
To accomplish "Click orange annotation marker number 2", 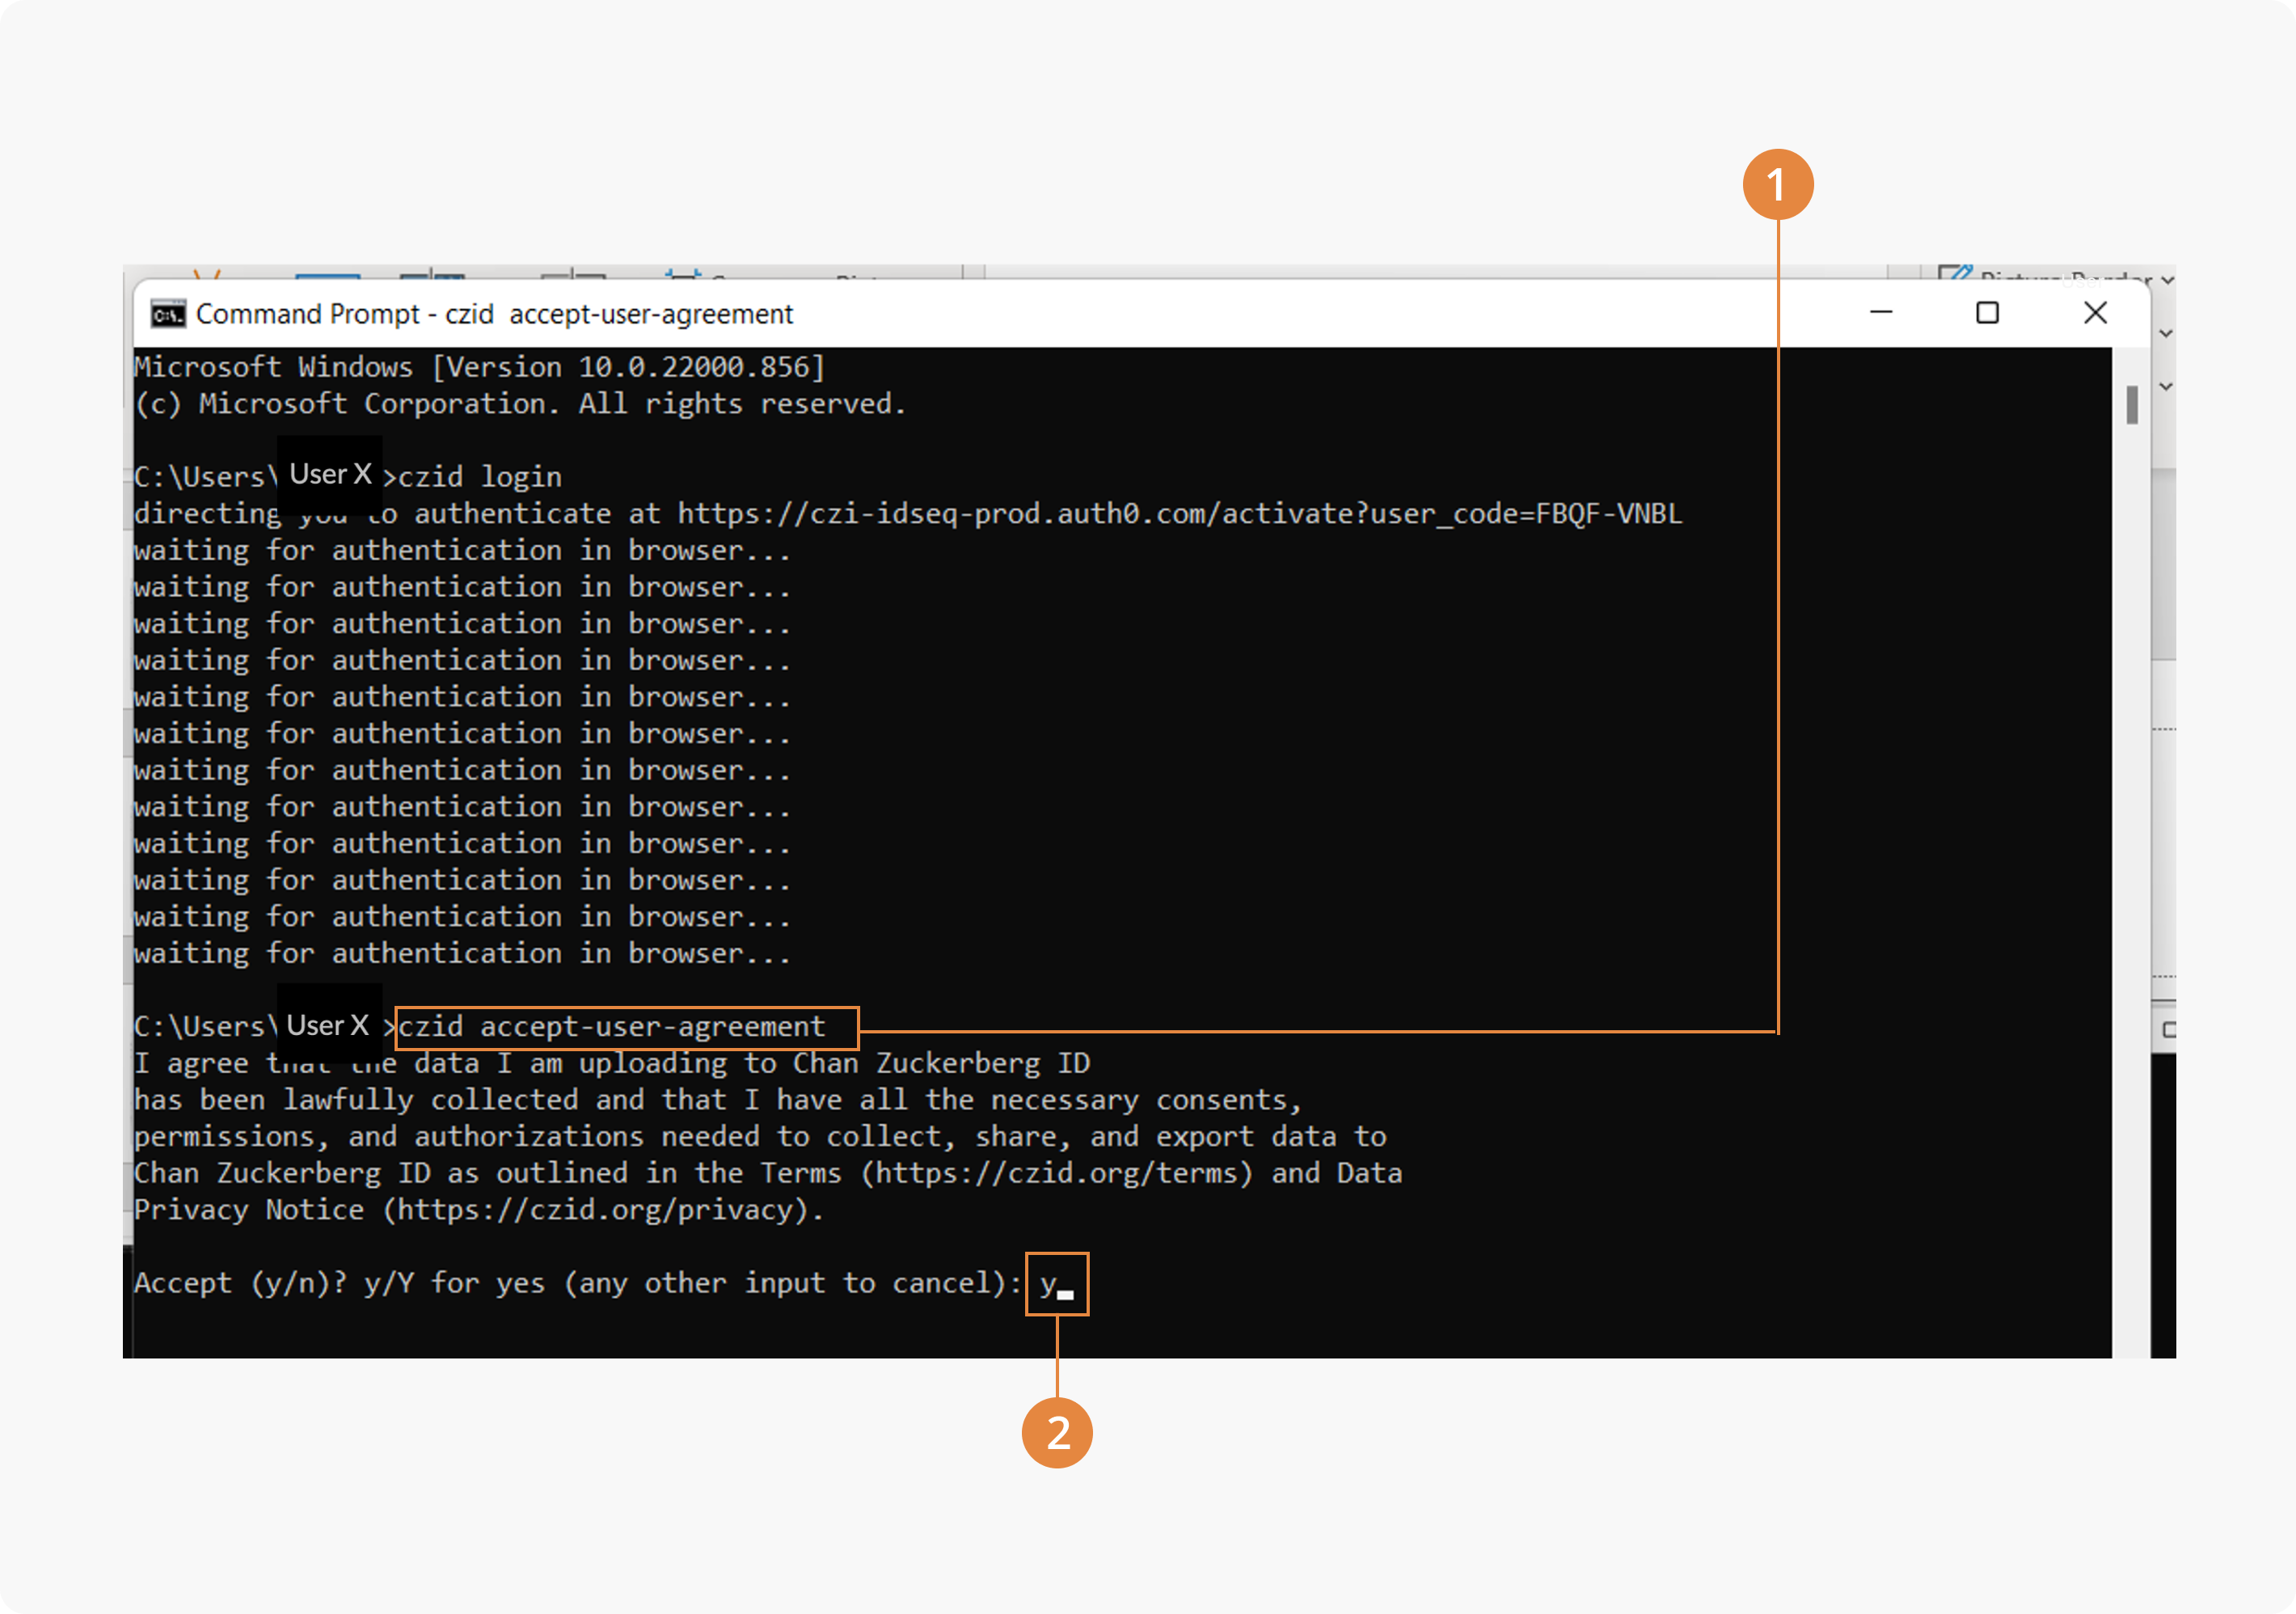I will 1057,1432.
